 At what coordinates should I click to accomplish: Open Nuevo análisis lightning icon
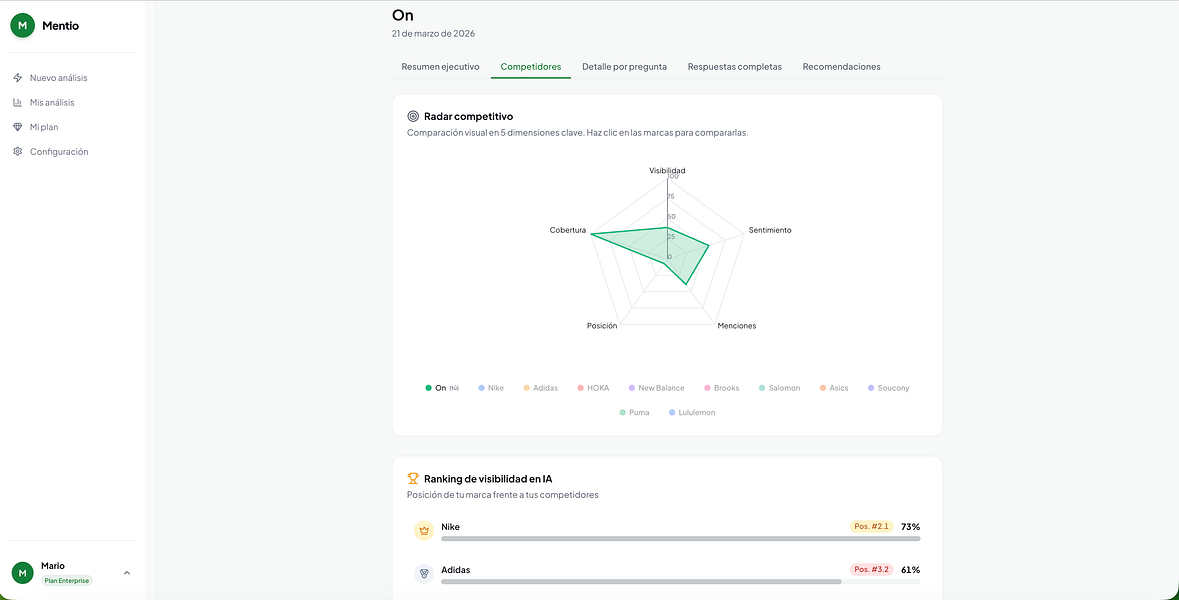18,78
